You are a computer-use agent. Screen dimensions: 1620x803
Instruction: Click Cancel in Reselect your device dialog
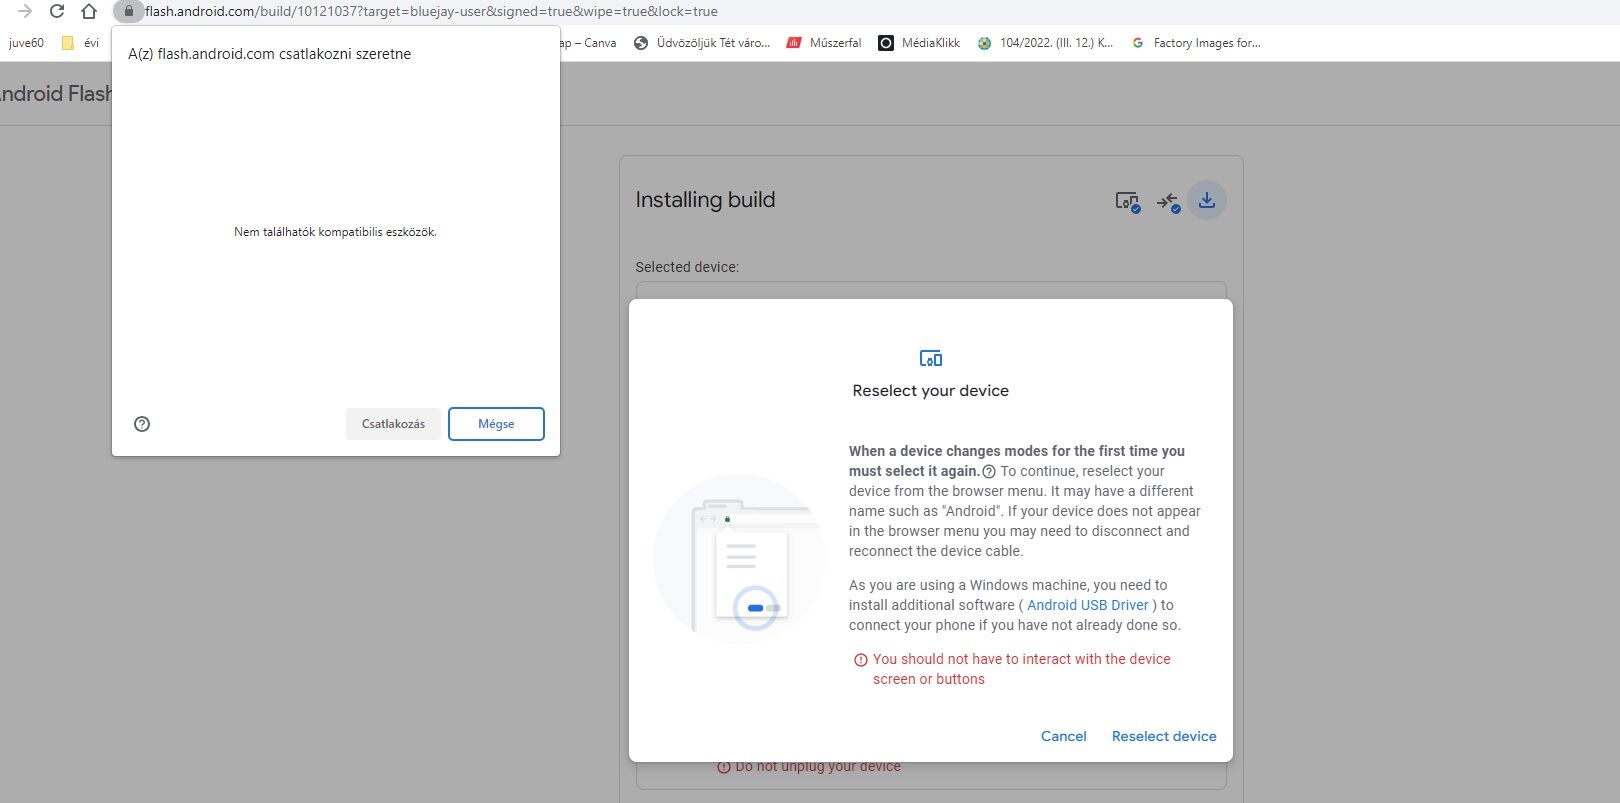[x=1063, y=736]
